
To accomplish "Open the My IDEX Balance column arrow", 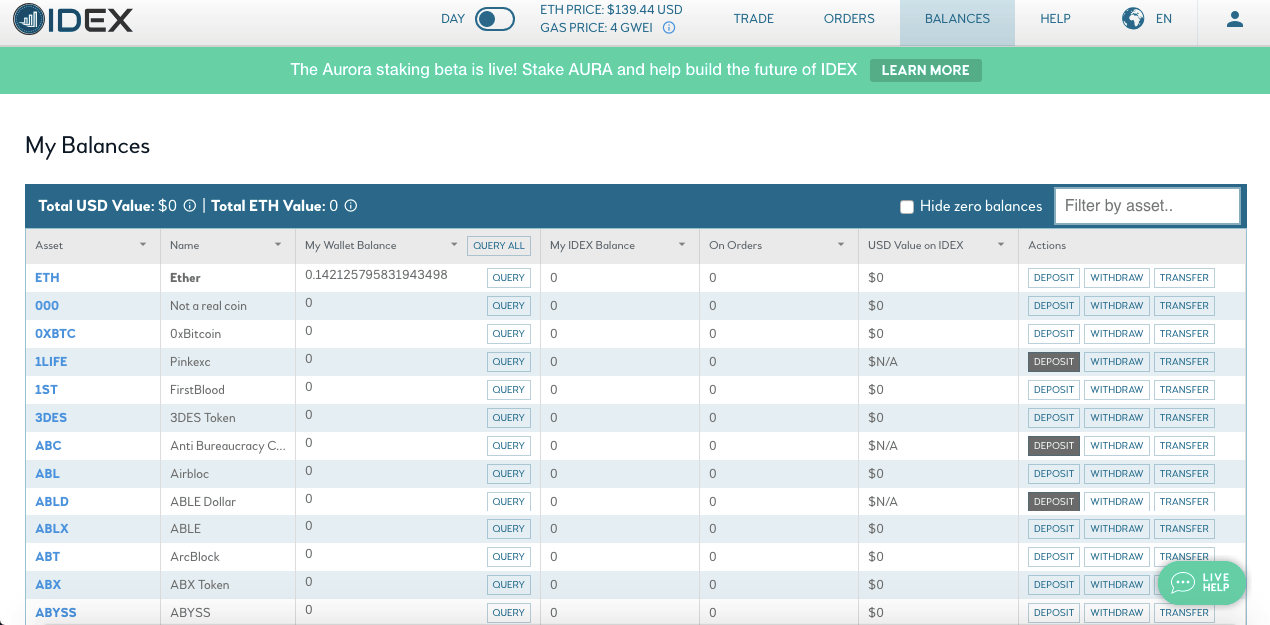I will (682, 245).
